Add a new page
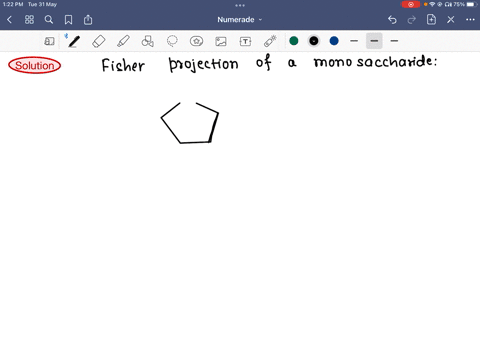The width and height of the screenshot is (480, 360). pos(431,20)
